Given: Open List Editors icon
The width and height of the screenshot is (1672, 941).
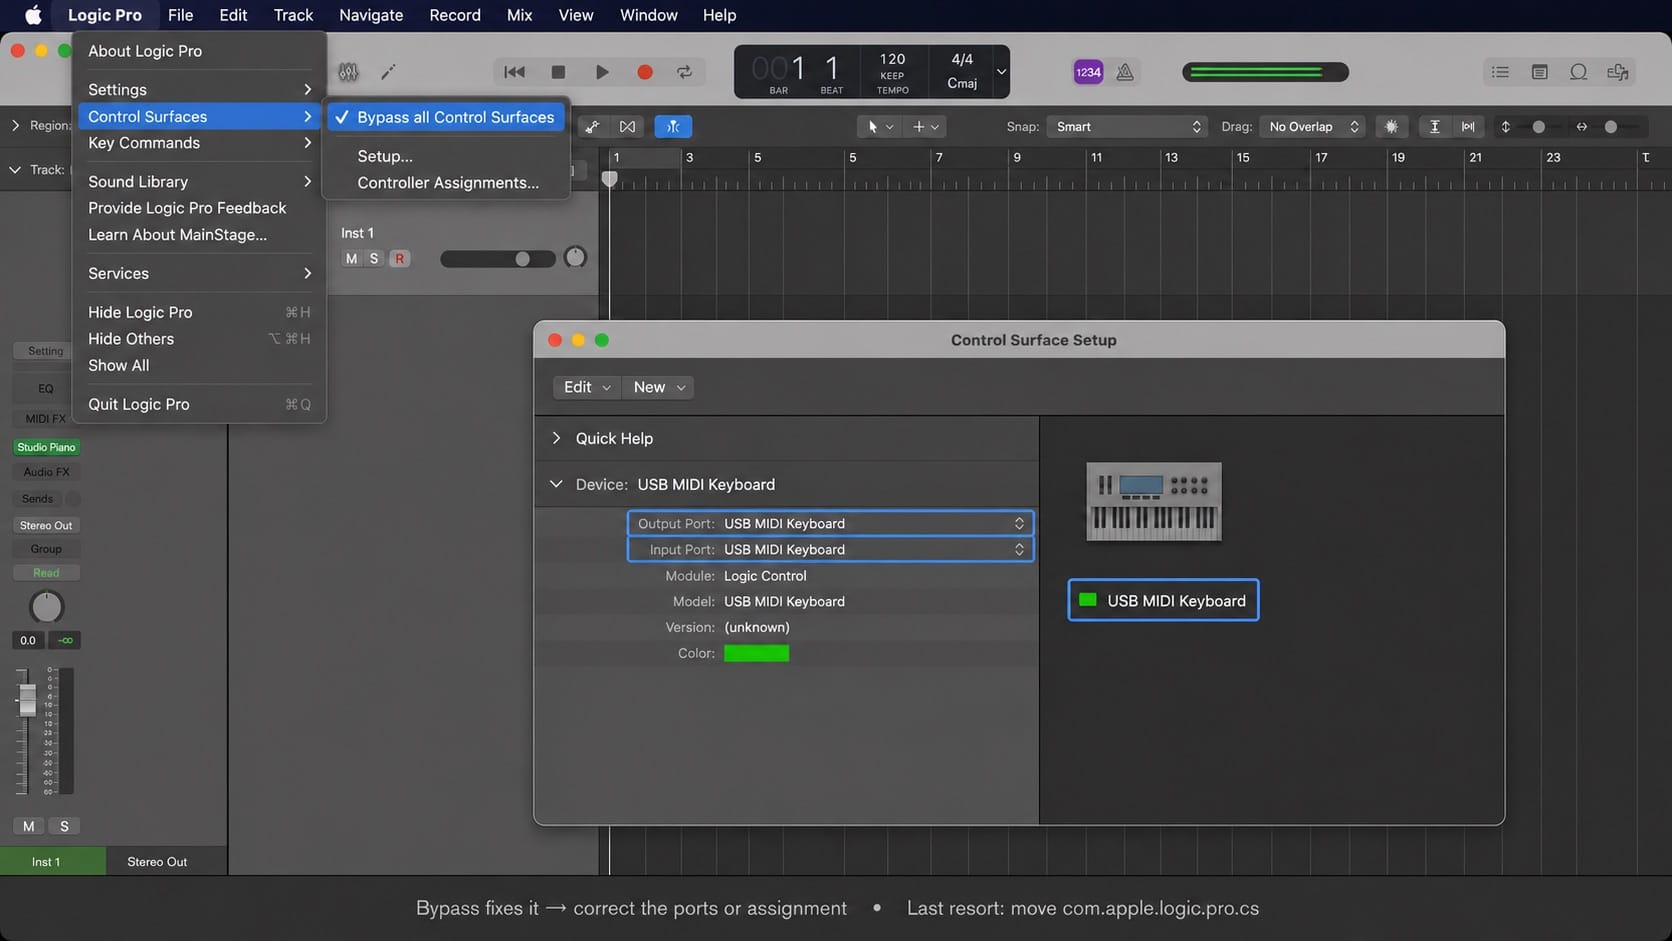Looking at the screenshot, I should point(1500,72).
